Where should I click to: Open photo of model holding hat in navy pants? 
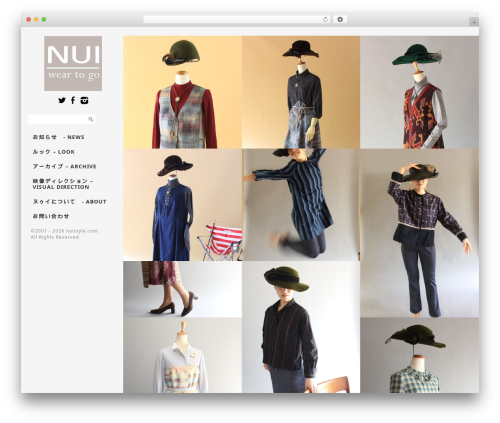click(x=420, y=233)
